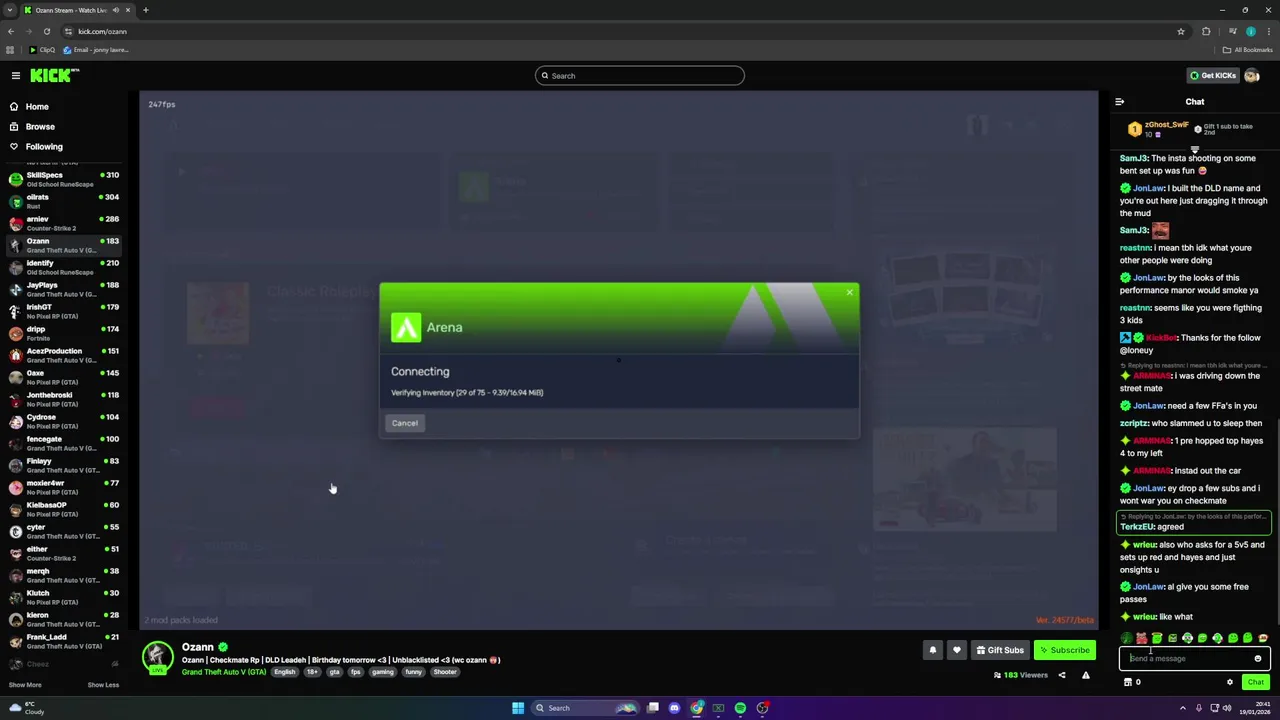Open the channel shop points icon
The height and width of the screenshot is (720, 1280).
click(x=1128, y=682)
